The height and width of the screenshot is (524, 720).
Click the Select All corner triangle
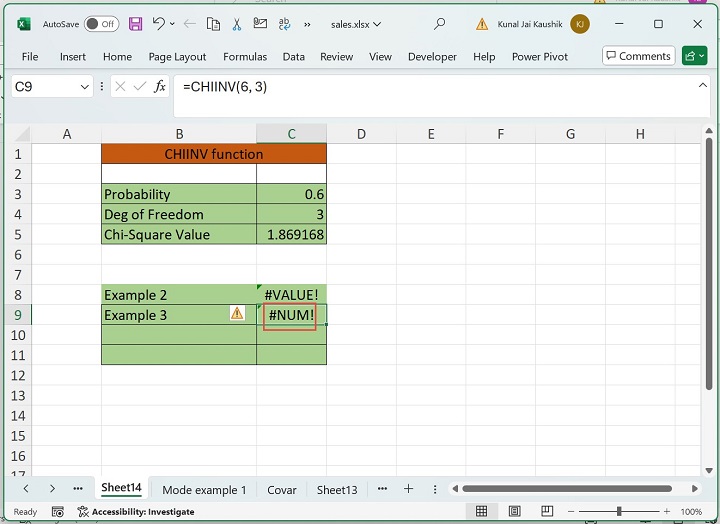pyautogui.click(x=21, y=134)
